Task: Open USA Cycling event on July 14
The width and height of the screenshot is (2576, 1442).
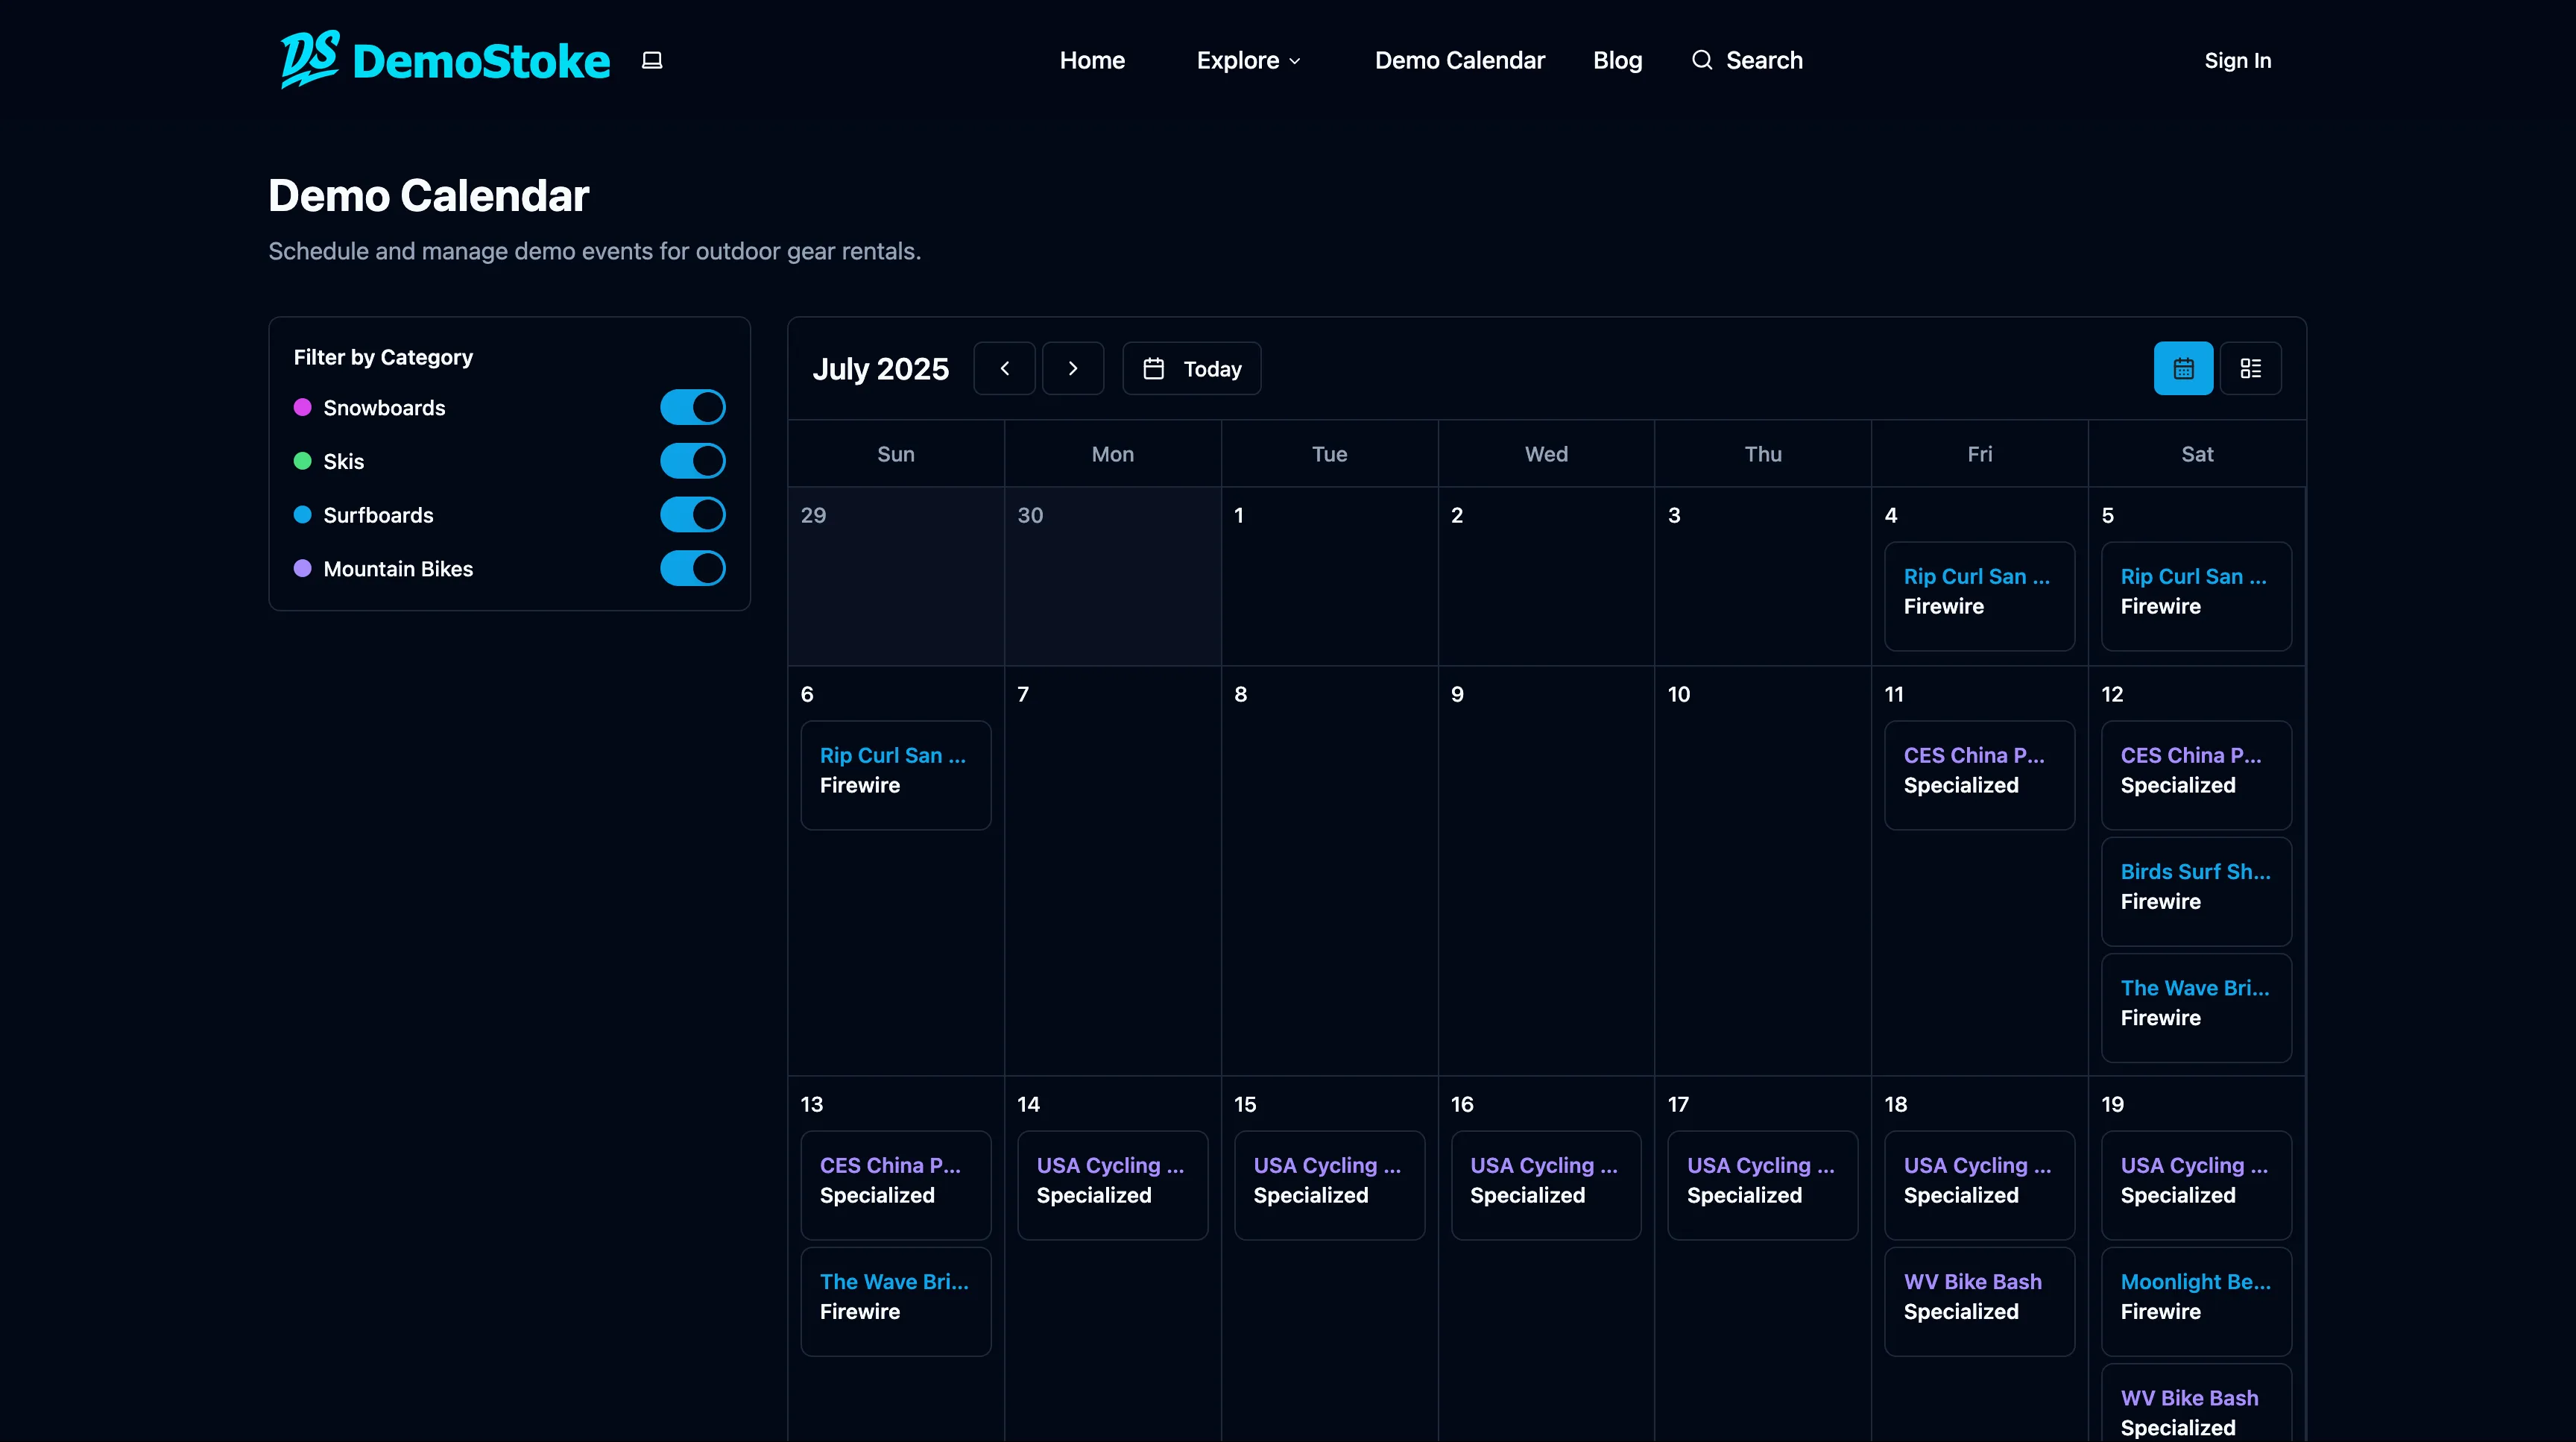Action: pos(1112,1185)
